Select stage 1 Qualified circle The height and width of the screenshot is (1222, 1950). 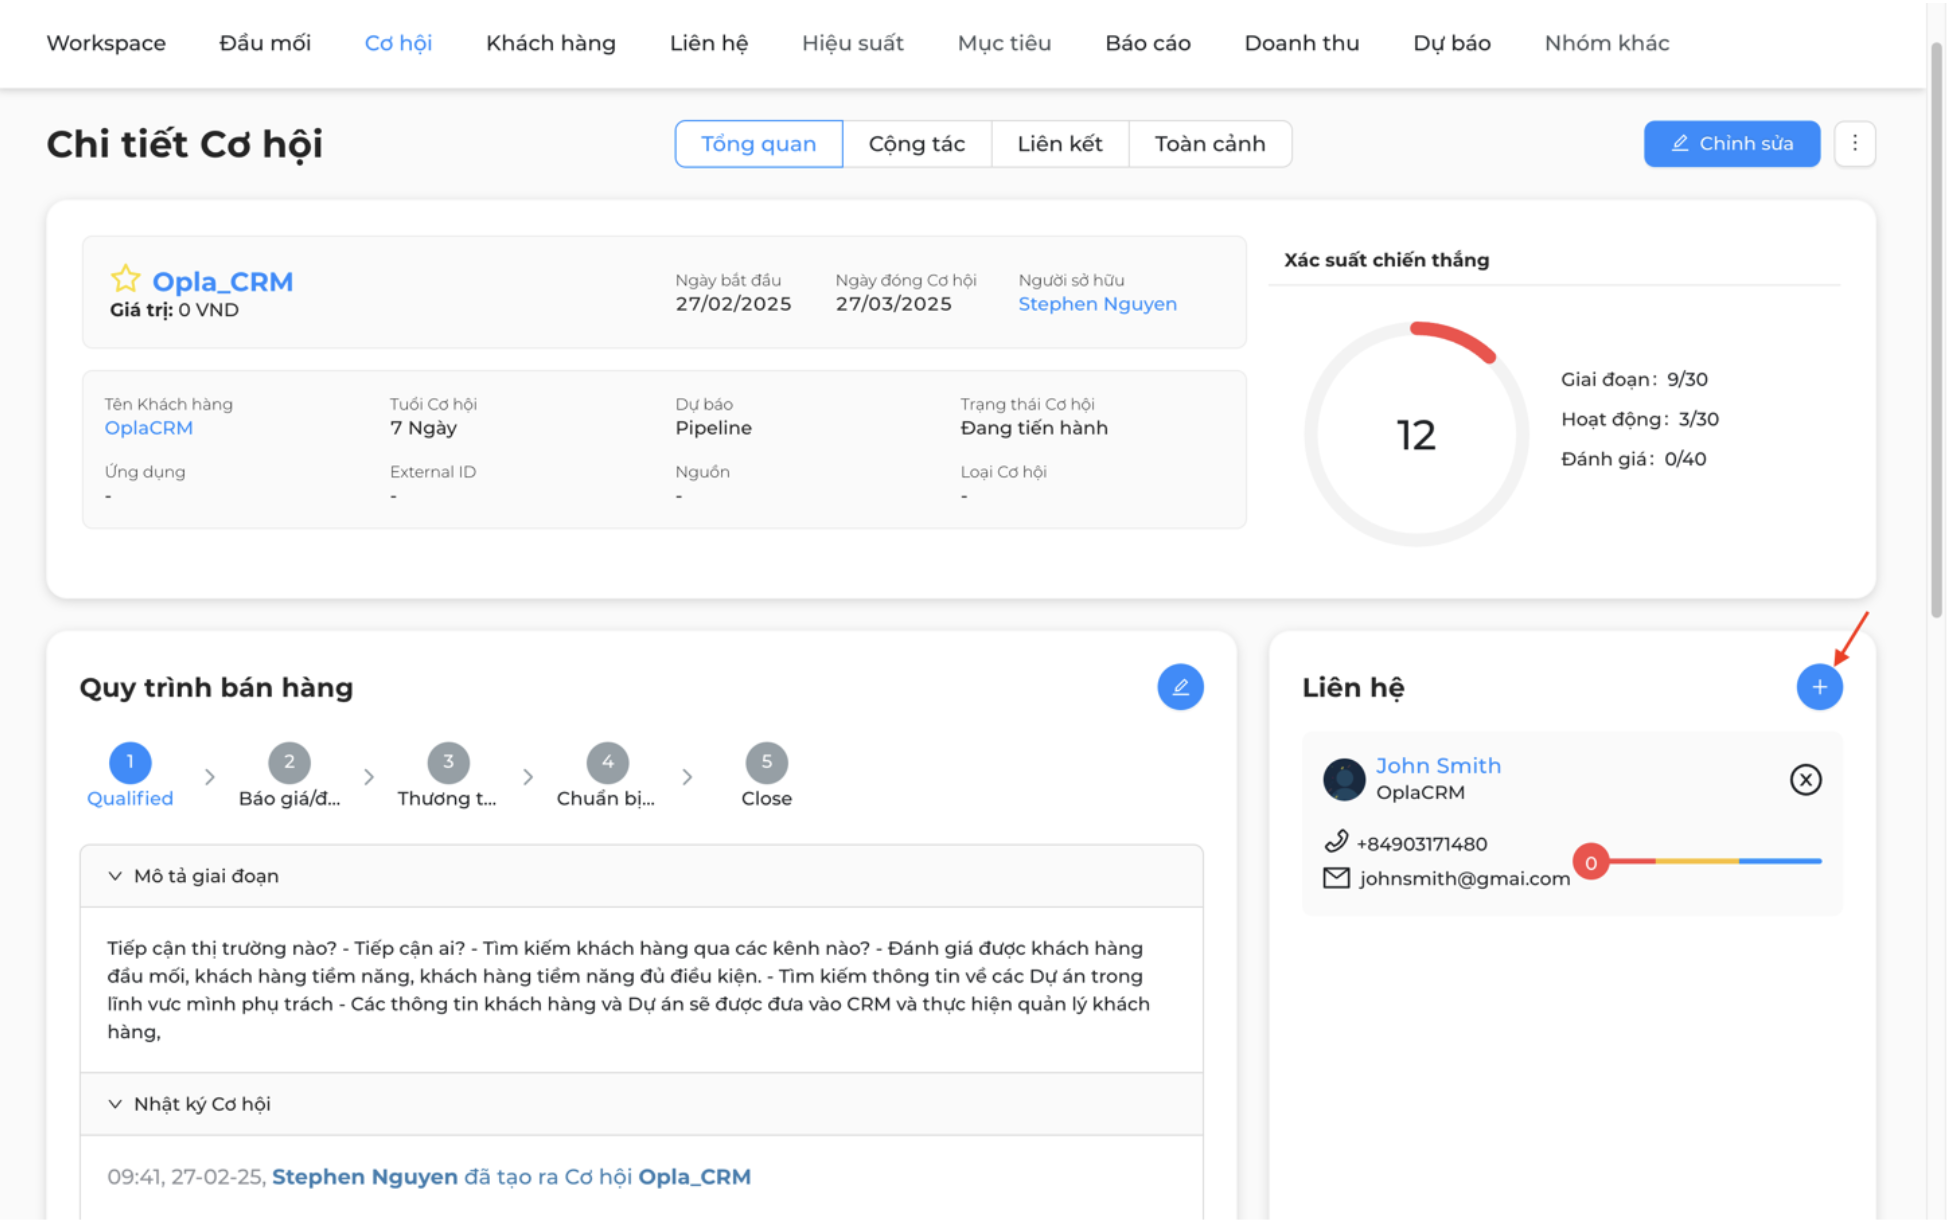(x=130, y=762)
